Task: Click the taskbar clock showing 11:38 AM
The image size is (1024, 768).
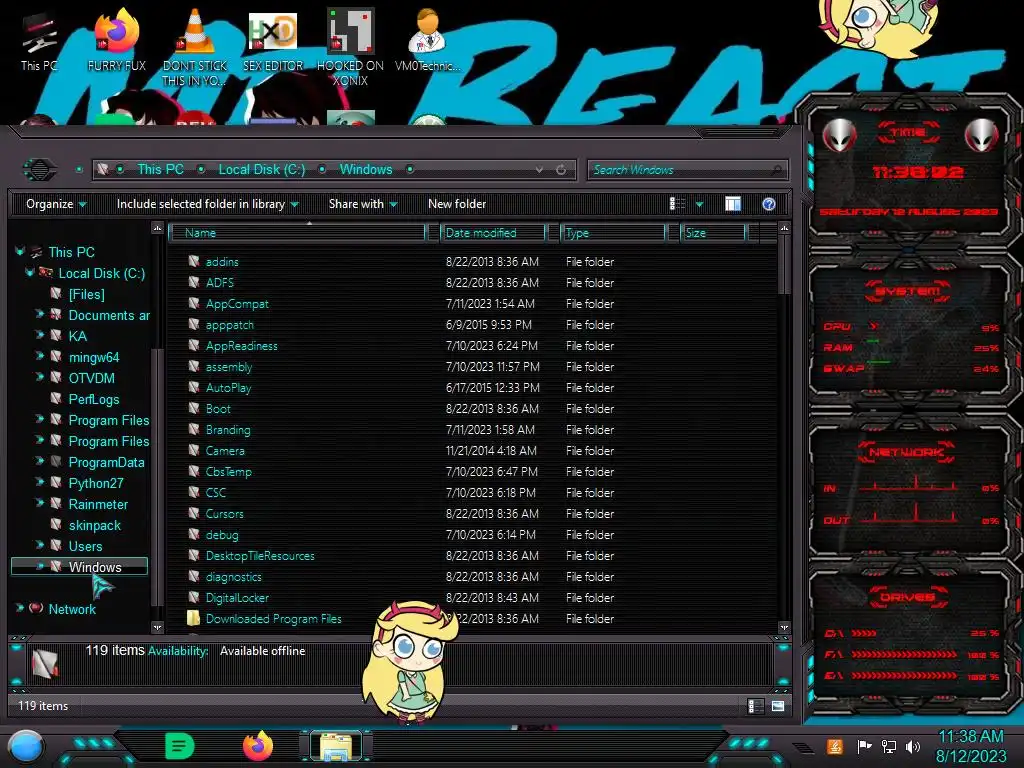Action: coord(970,746)
